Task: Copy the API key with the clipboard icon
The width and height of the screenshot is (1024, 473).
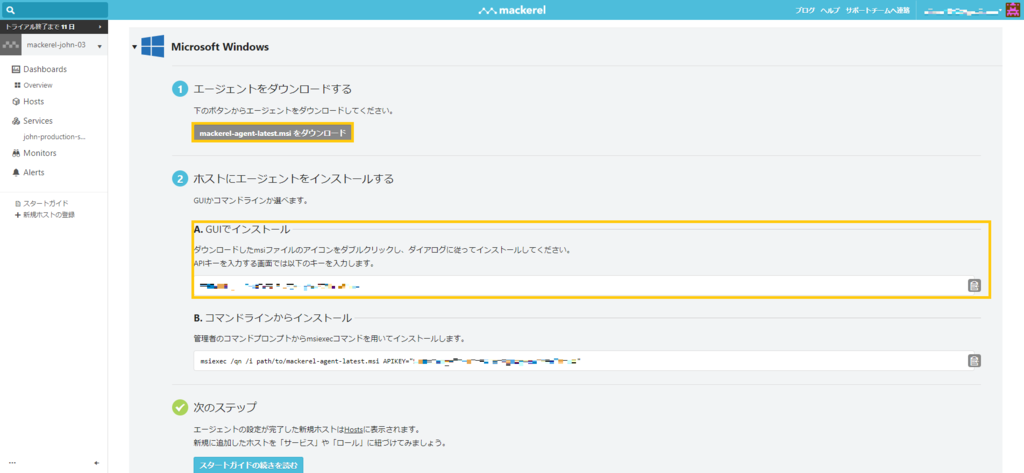Action: point(974,285)
